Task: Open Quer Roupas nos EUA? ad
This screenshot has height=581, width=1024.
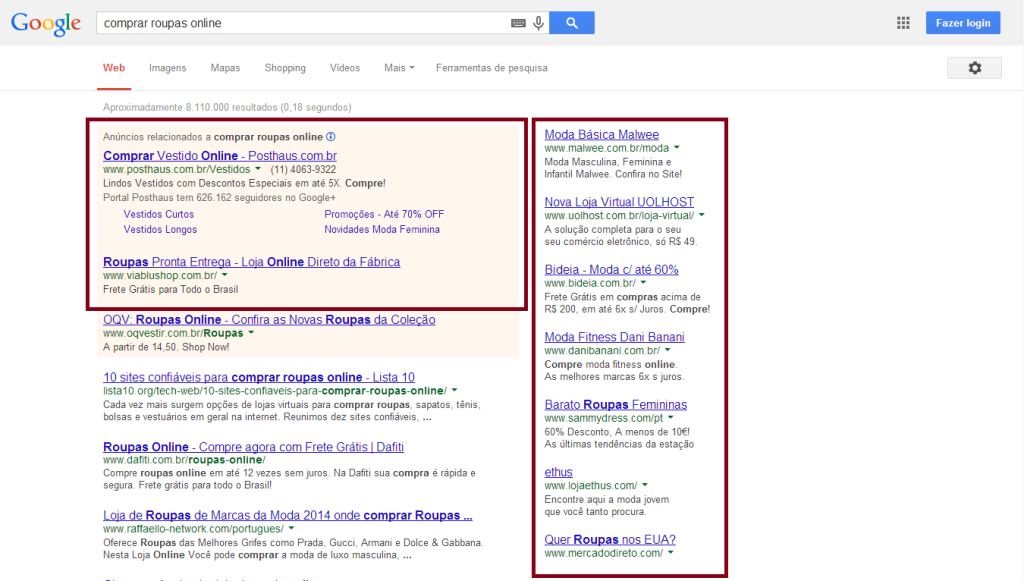Action: pyautogui.click(x=610, y=540)
